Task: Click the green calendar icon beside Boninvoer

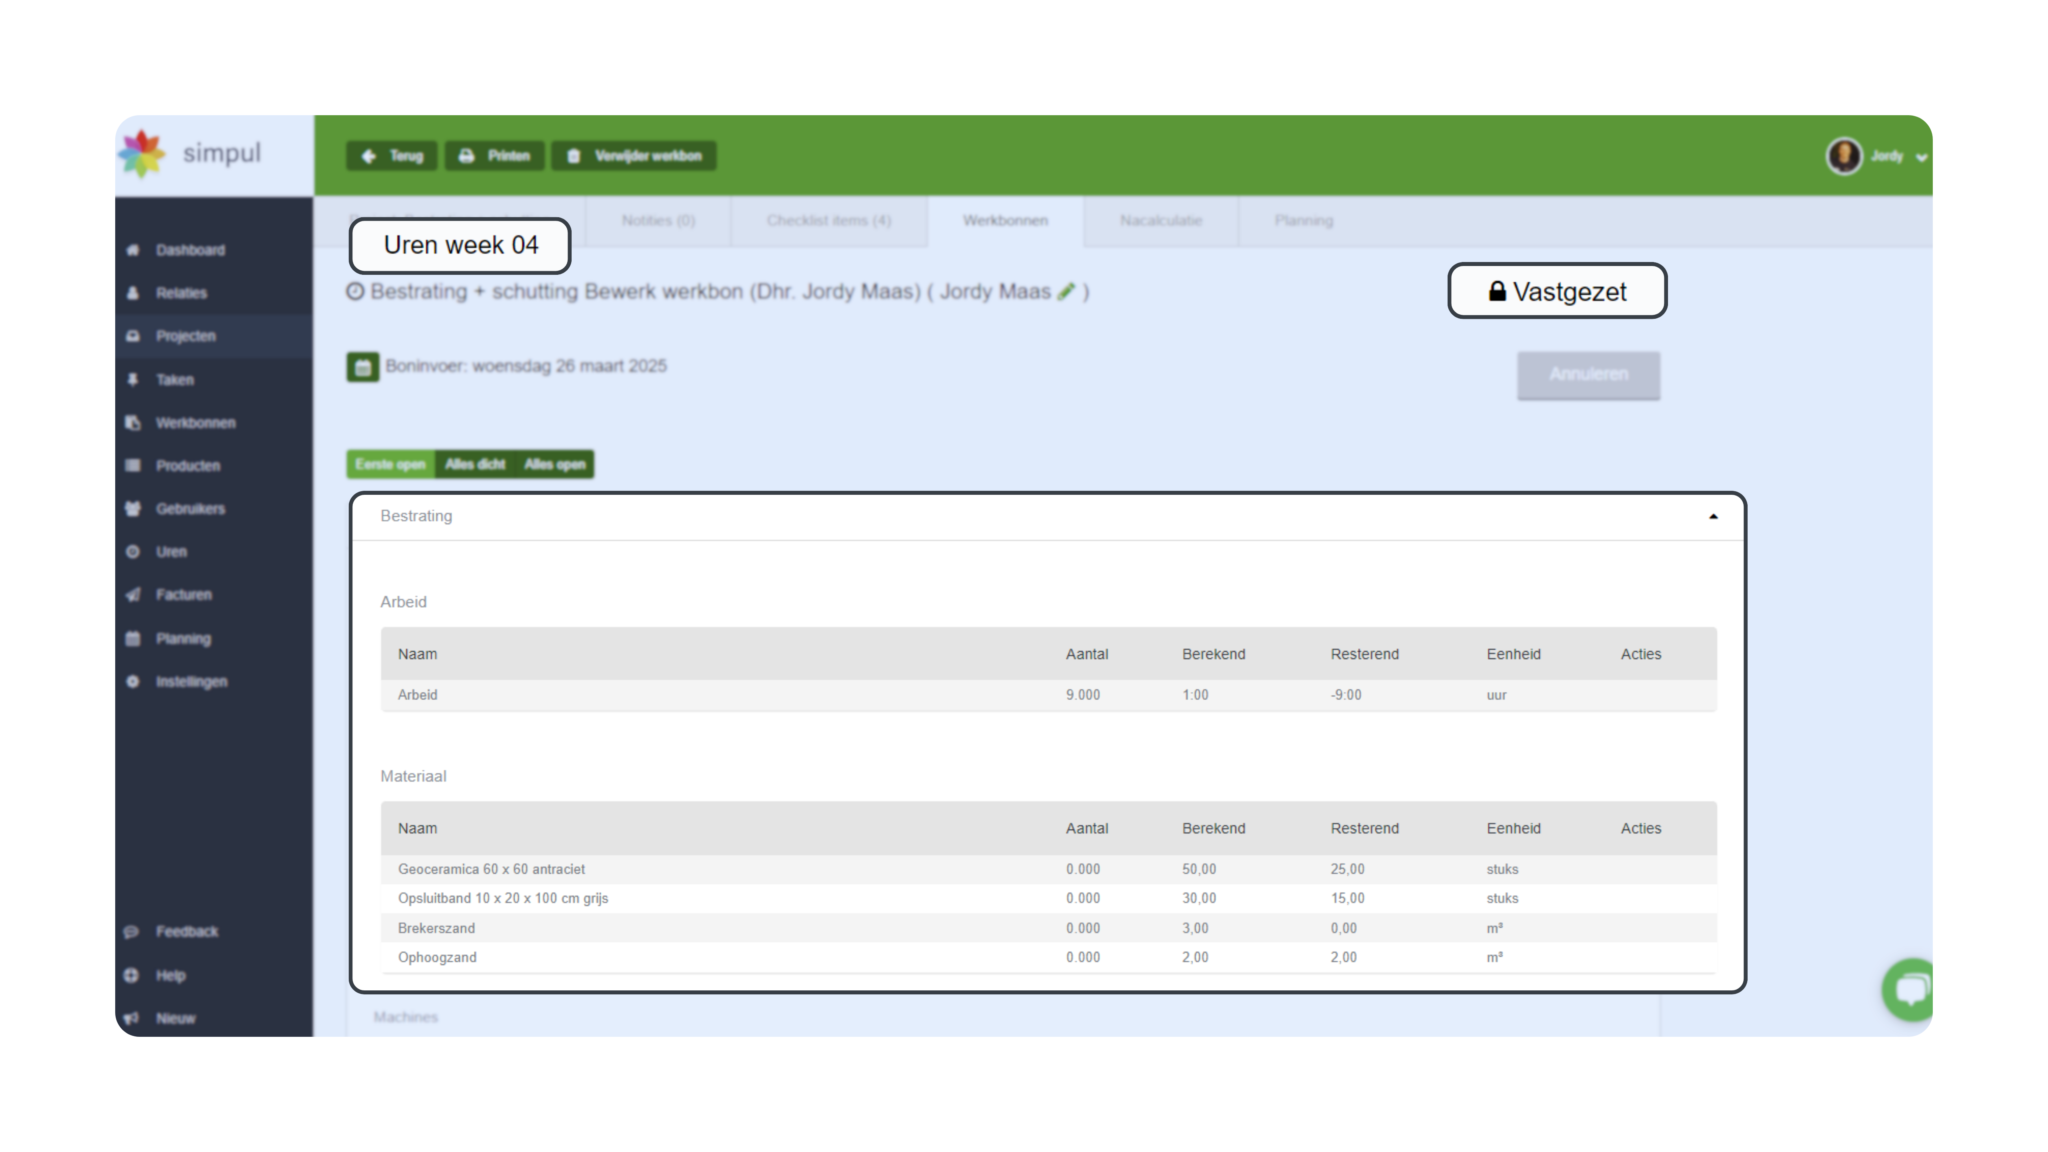Action: 363,367
